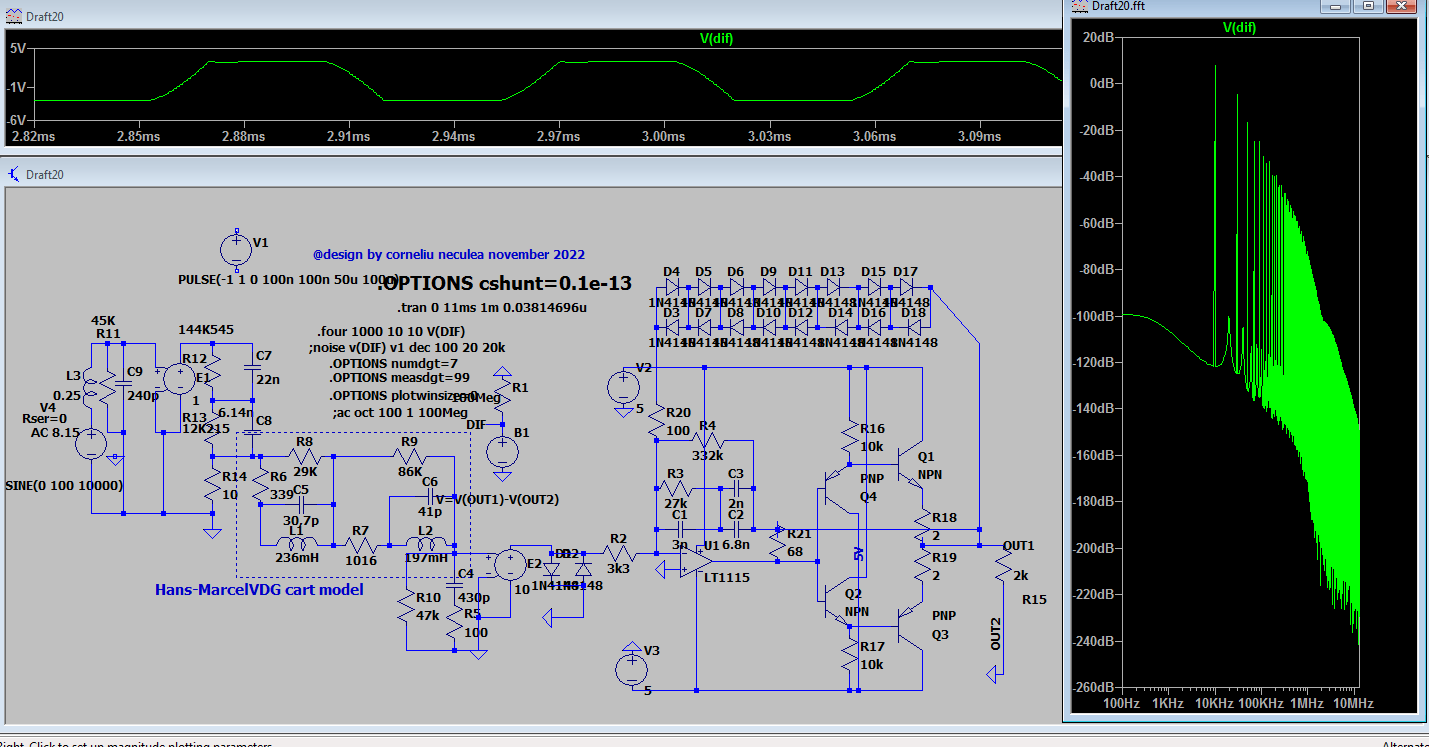Screen dimensions: 1429x747
Task: Select the V4 sine voltage source symbol
Action: (91, 445)
